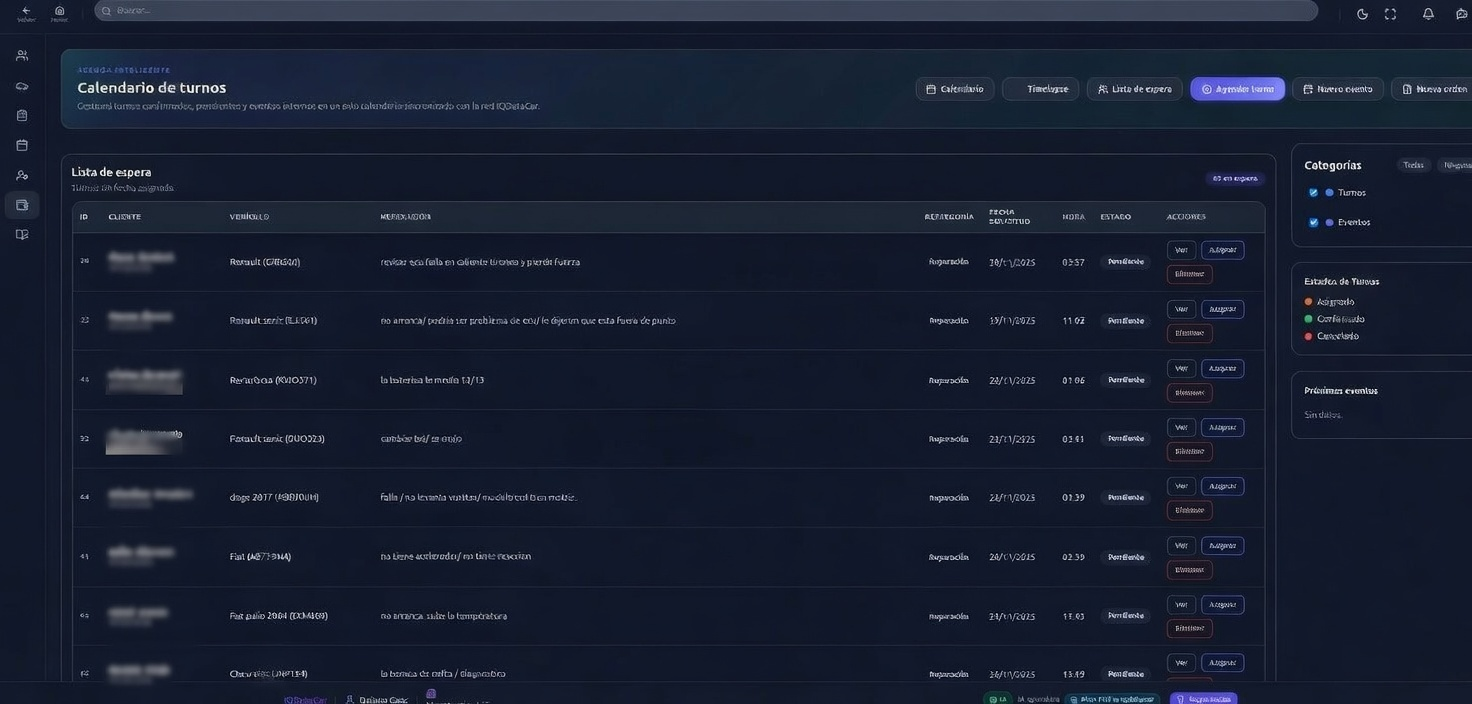Switch to Lista de espera view
The image size is (1472, 704).
pyautogui.click(x=1134, y=89)
